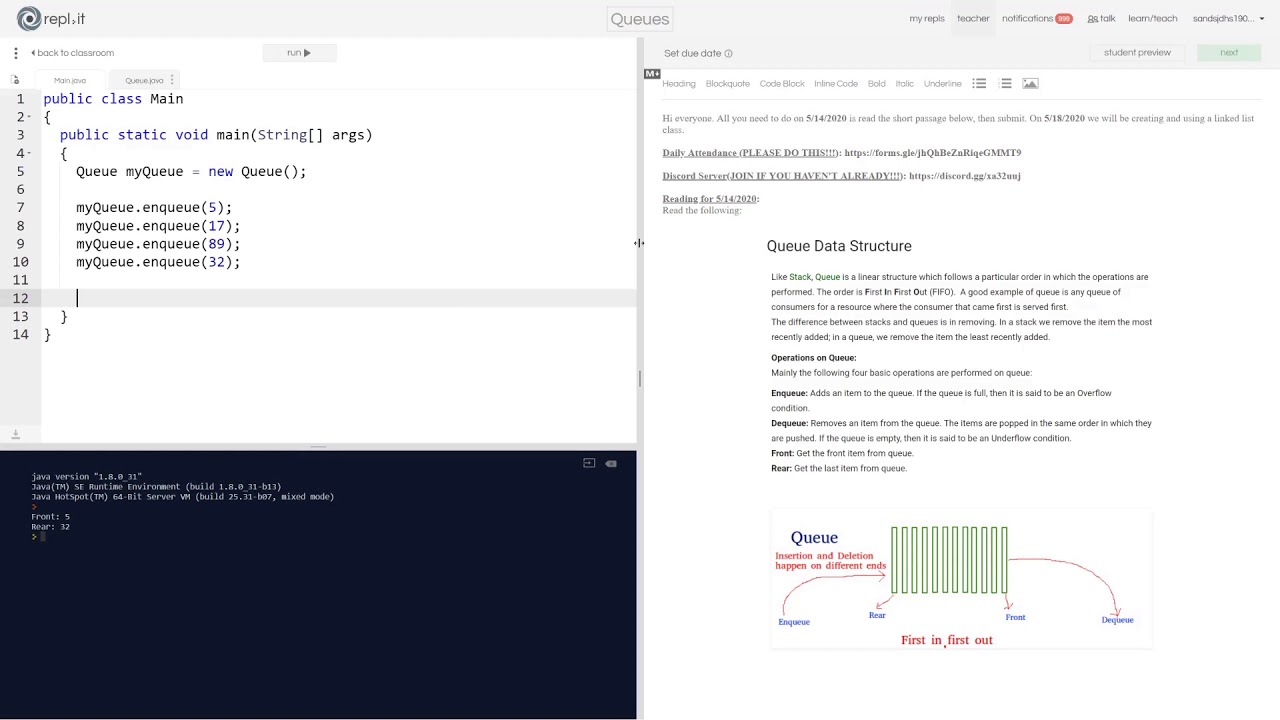
Task: Apply Underline formatting
Action: pos(943,84)
